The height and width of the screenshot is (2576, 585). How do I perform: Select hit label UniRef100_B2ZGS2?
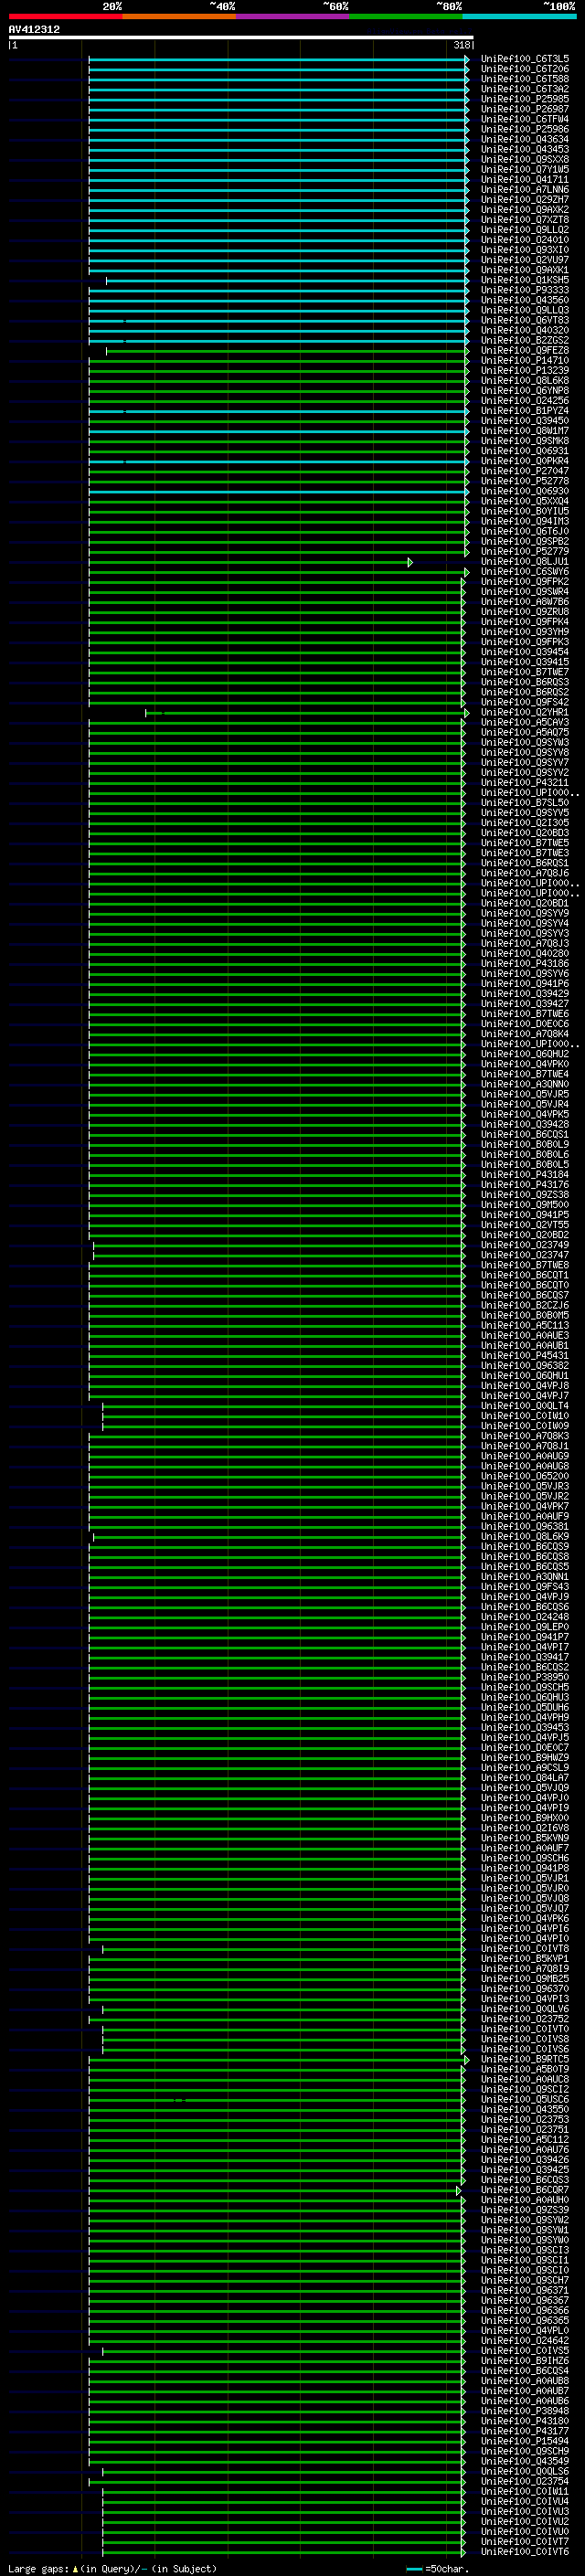[x=524, y=340]
